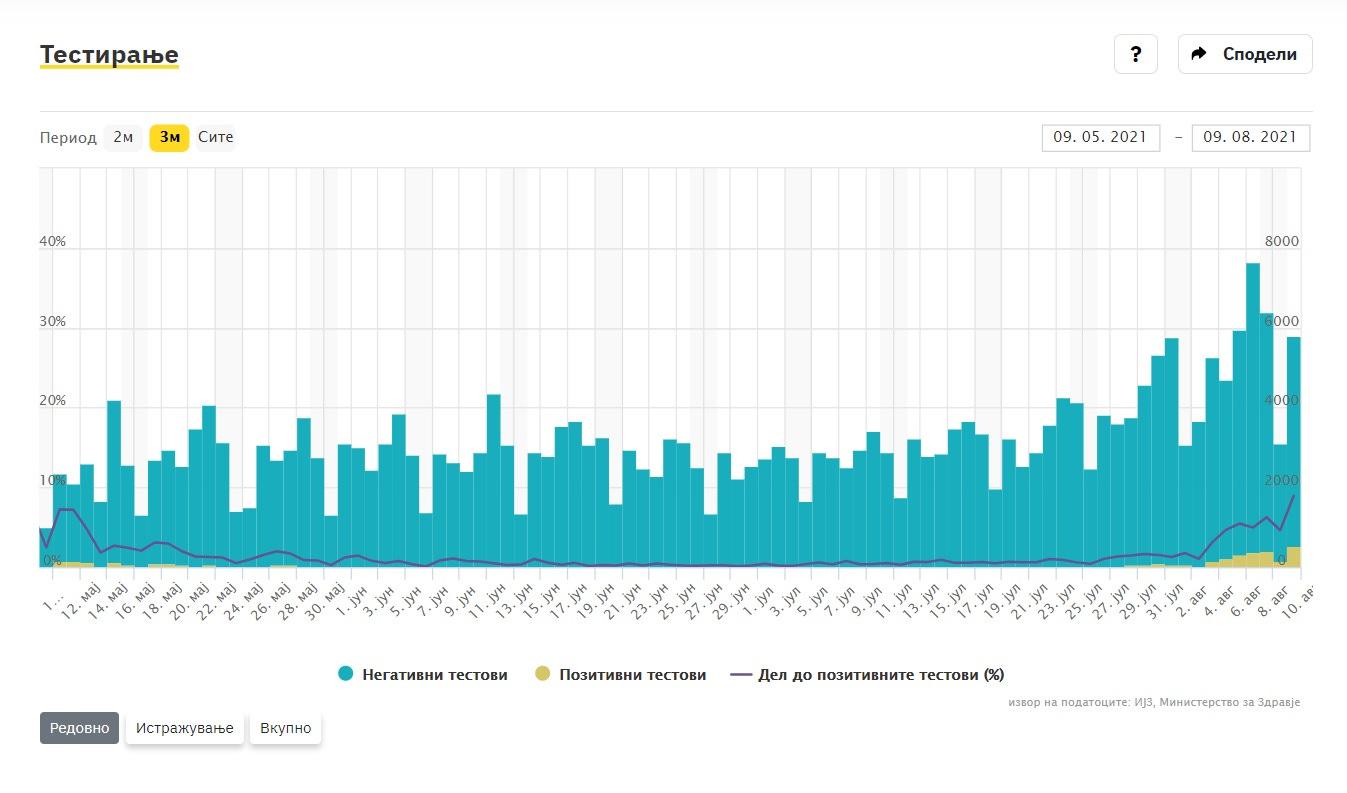Toggle Дел до позитивните тестови (%) series

867,675
